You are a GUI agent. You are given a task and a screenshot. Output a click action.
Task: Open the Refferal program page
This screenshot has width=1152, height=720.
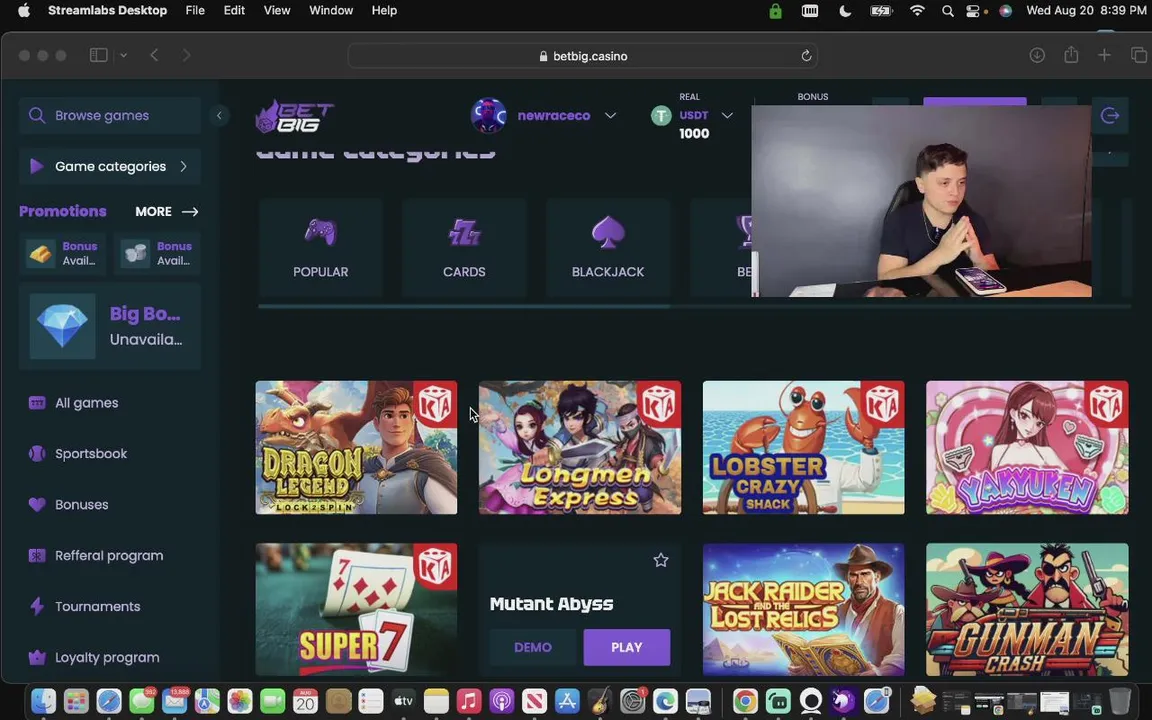click(x=96, y=555)
